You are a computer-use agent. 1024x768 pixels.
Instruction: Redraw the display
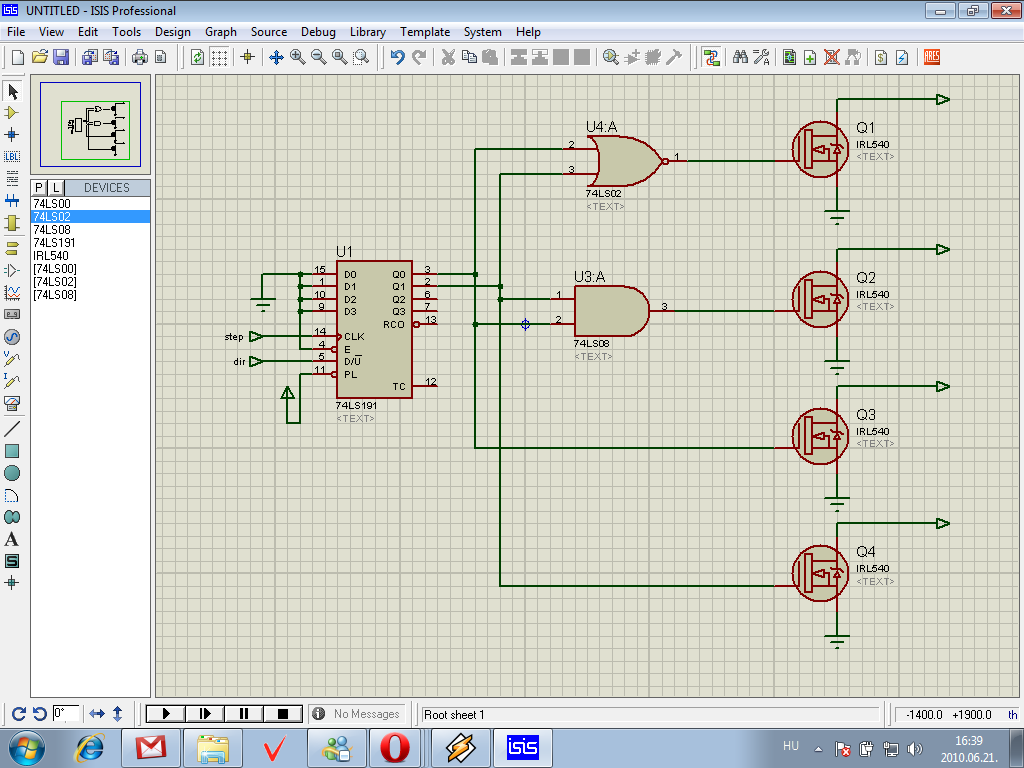pyautogui.click(x=197, y=57)
